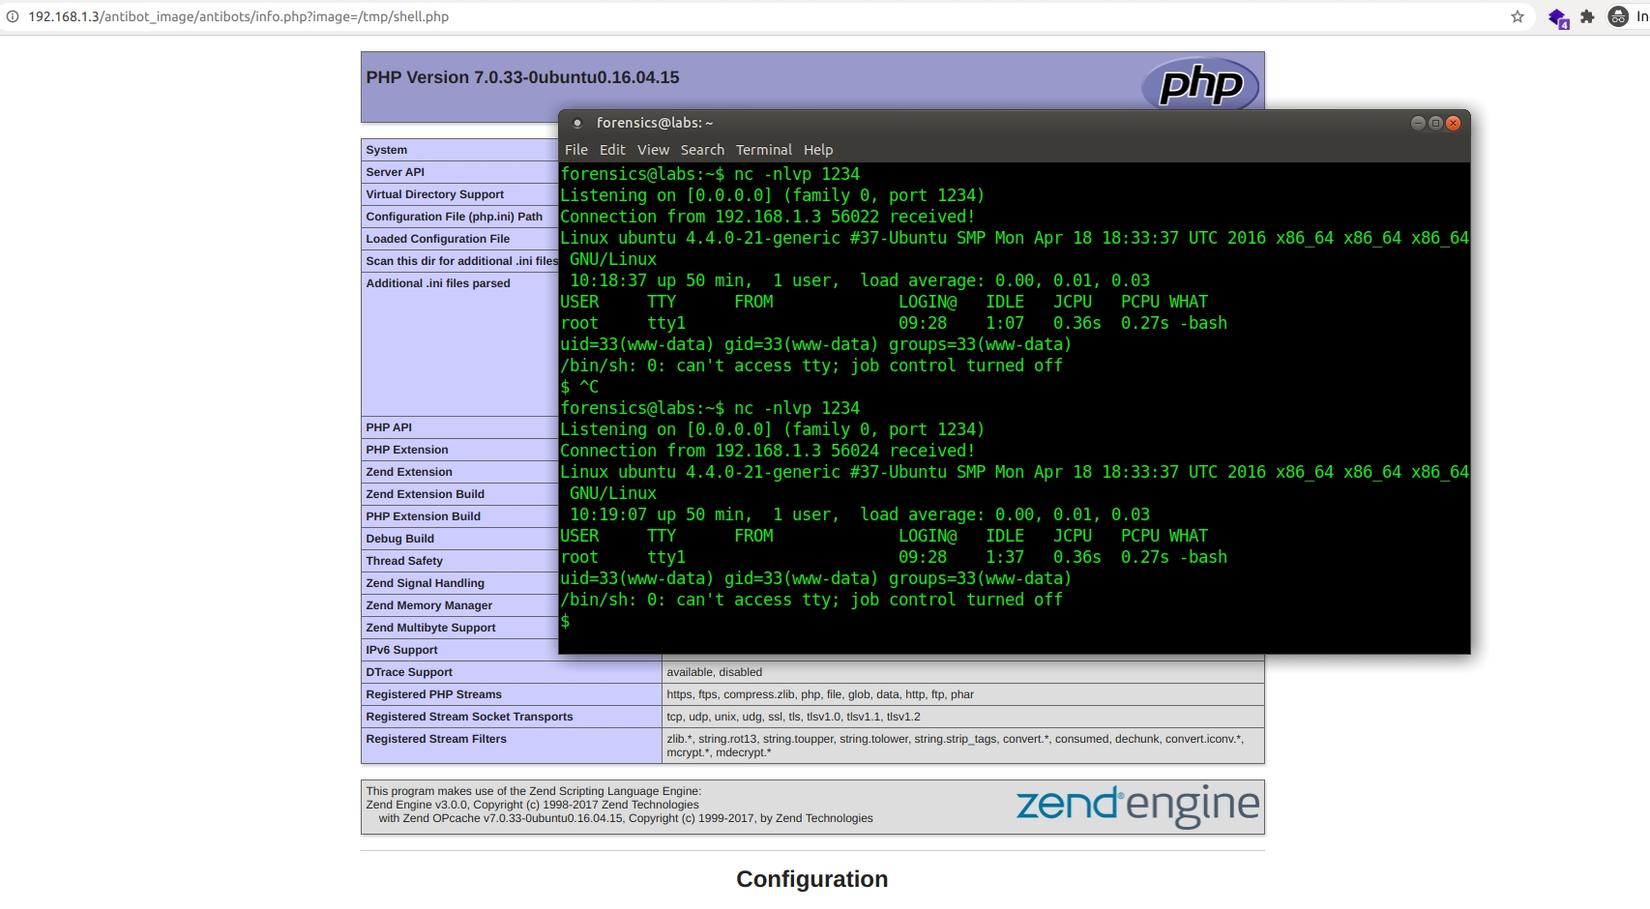Click the IPv6 Support row label
Screen dimensions: 1650x909
[x=402, y=650]
